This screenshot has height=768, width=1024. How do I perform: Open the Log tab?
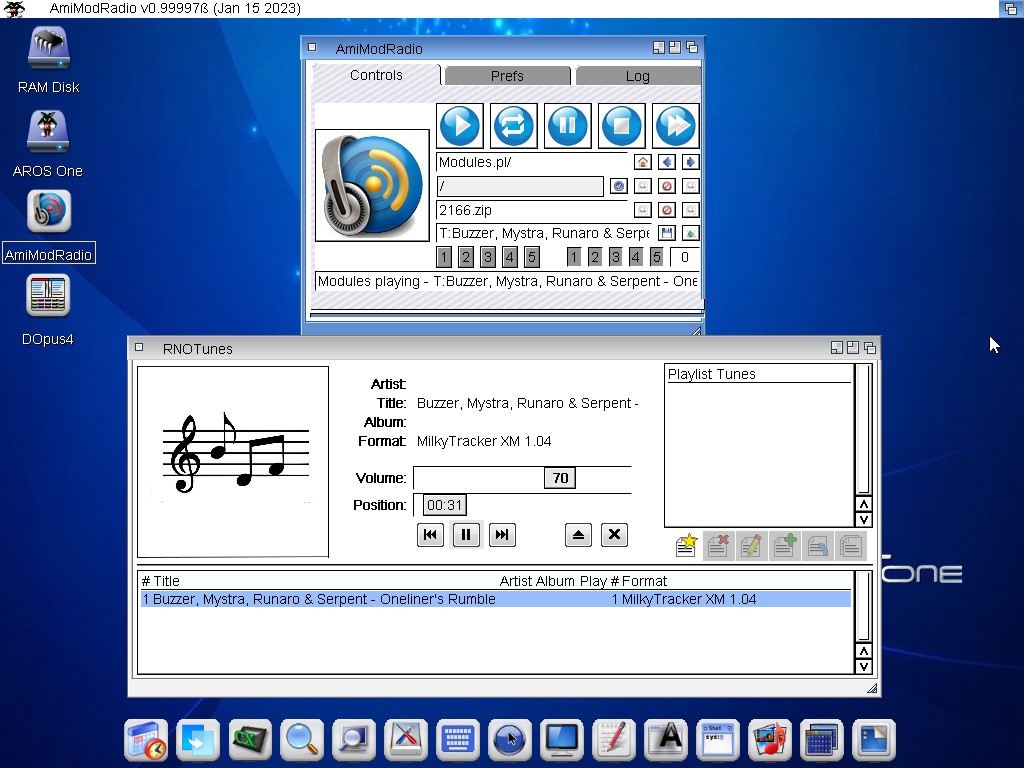pyautogui.click(x=637, y=76)
